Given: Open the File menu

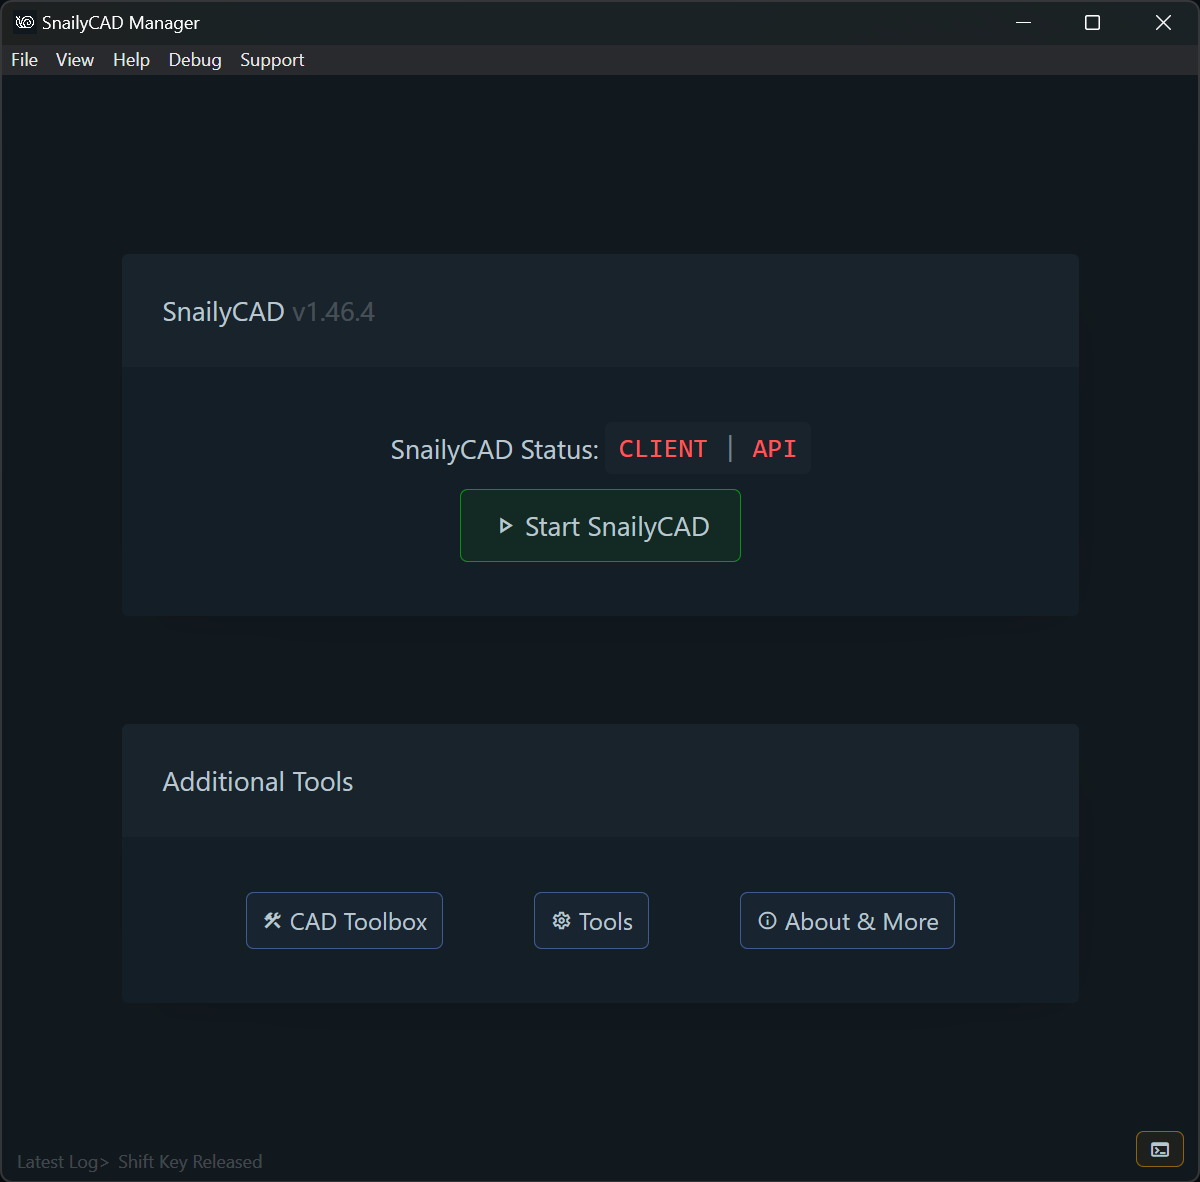Looking at the screenshot, I should tap(23, 59).
